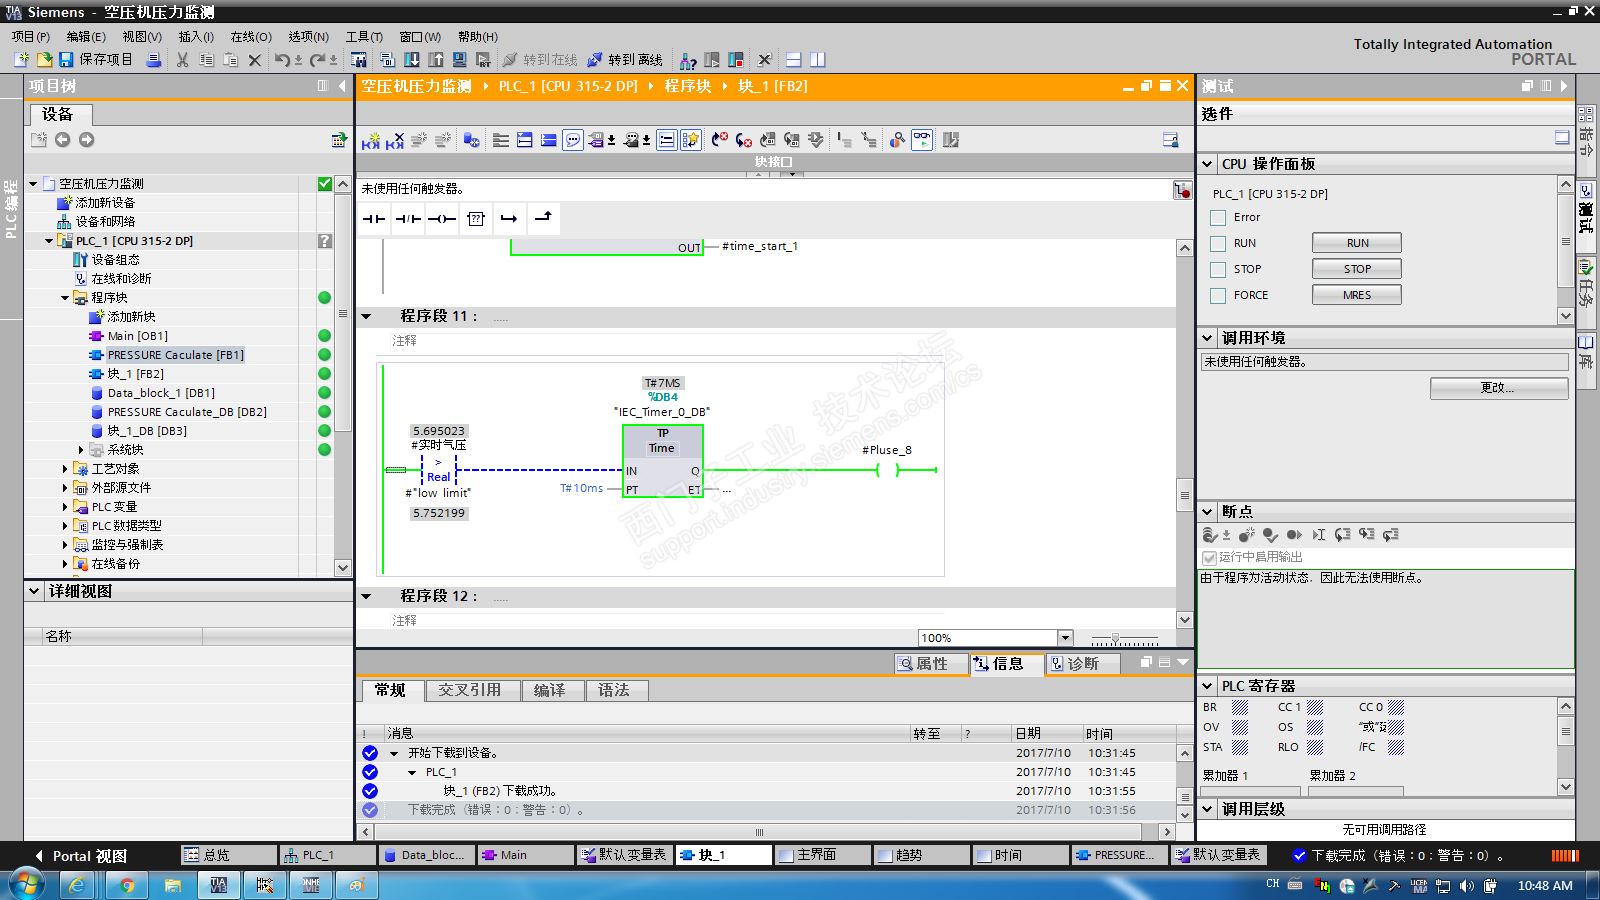
Task: Click the Split editor vertically icon
Action: tap(817, 60)
